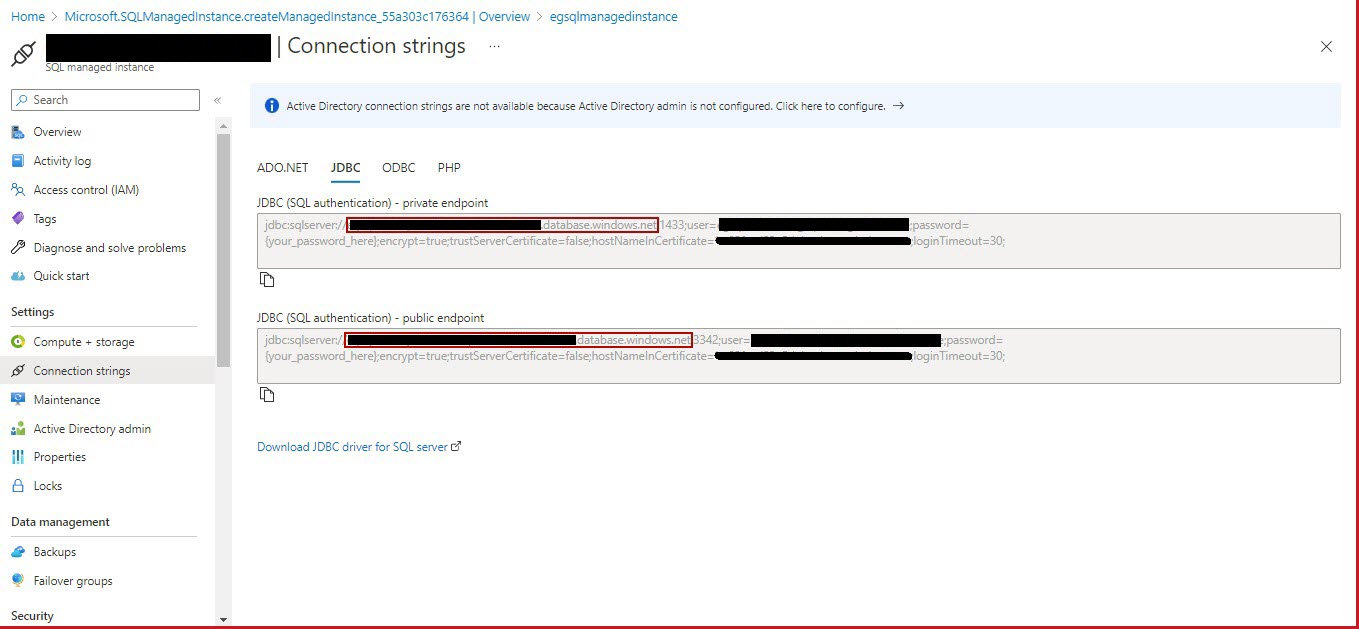Follow the arrow to configure Active Directory admin
The width and height of the screenshot is (1359, 629).
pos(898,106)
